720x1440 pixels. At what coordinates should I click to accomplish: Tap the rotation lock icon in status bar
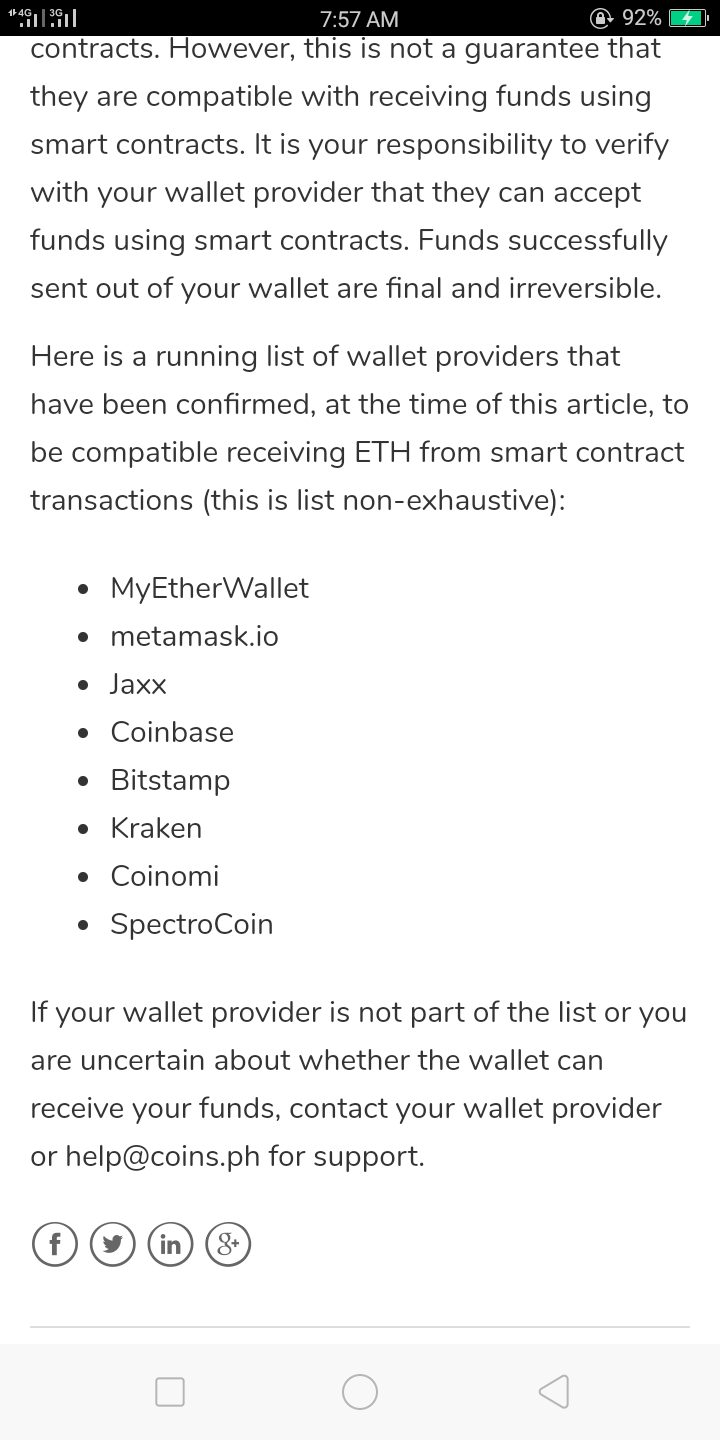tap(602, 18)
